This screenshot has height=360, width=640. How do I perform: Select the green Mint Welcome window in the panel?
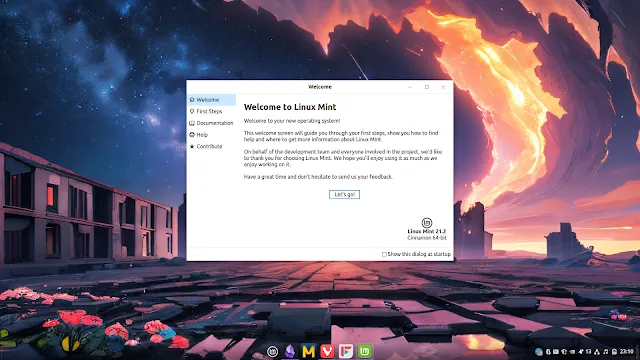[364, 351]
